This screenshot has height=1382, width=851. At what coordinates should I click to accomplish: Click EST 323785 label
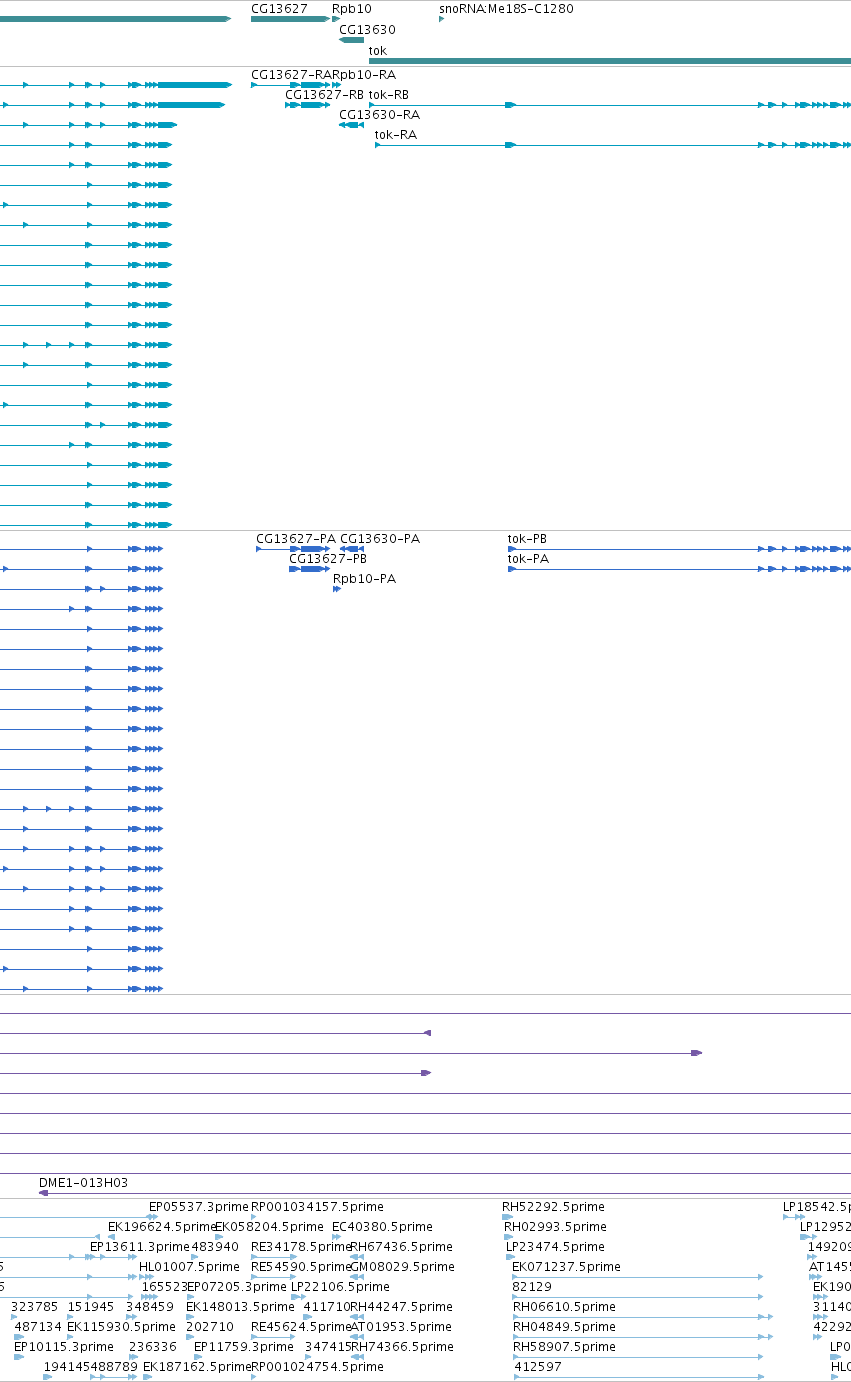click(x=34, y=1306)
